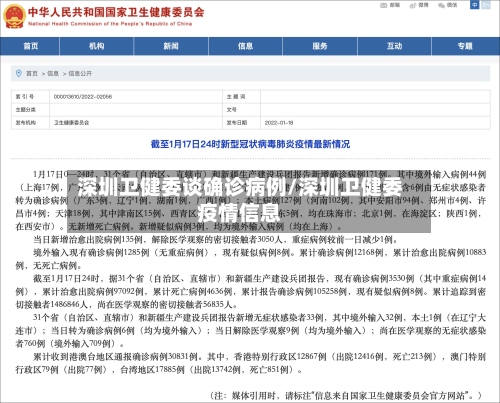Click the 中华人民共和国国家卫生健康委员会 site title
Screen dimensions: 500x403
pyautogui.click(x=116, y=12)
